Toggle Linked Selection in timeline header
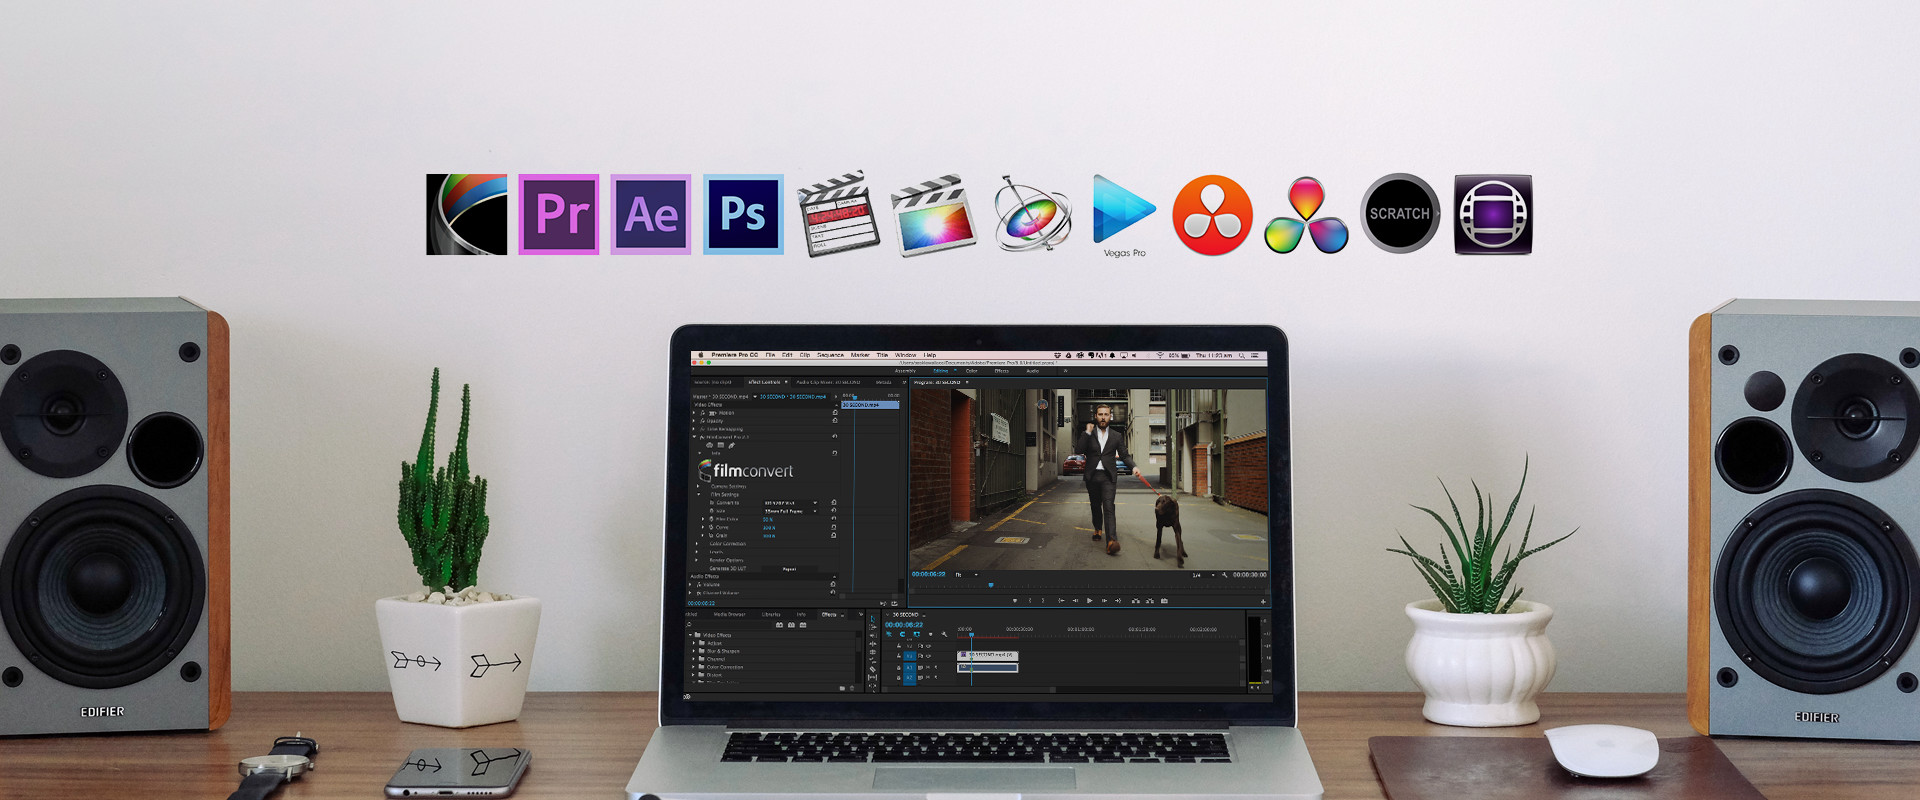This screenshot has width=1920, height=800. tap(916, 634)
